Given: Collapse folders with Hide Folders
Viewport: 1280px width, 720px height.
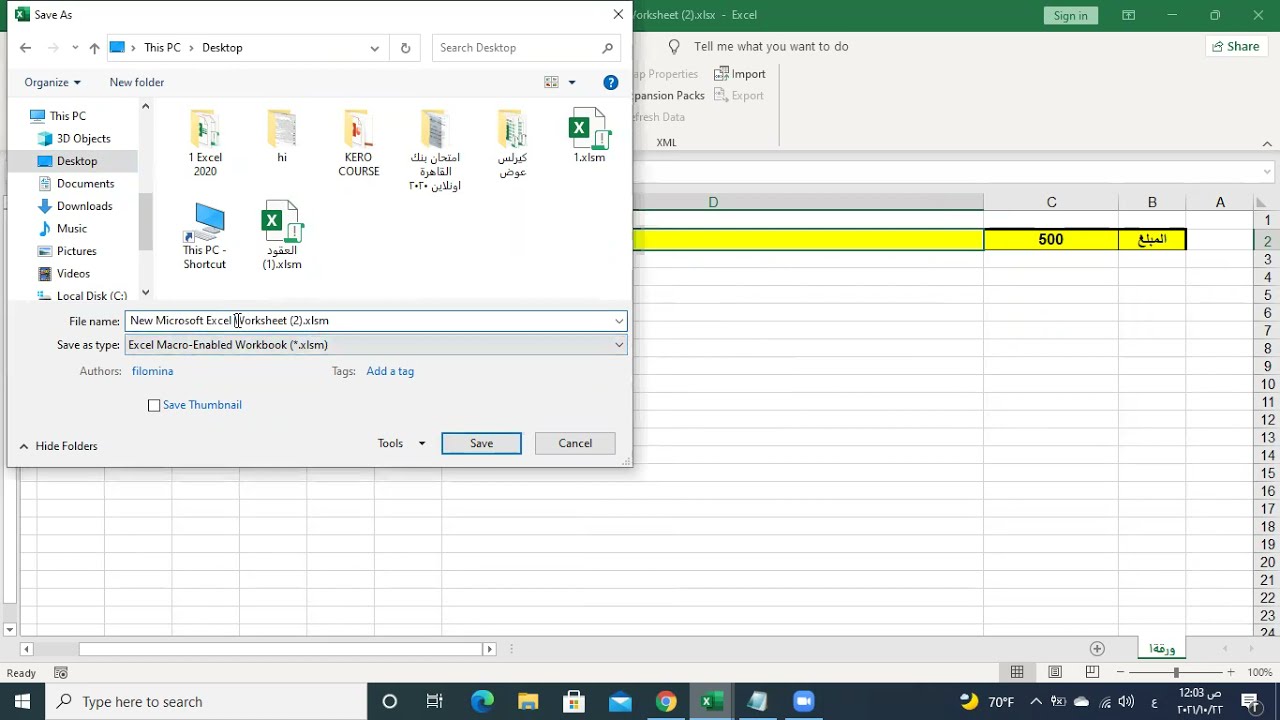Looking at the screenshot, I should [58, 446].
